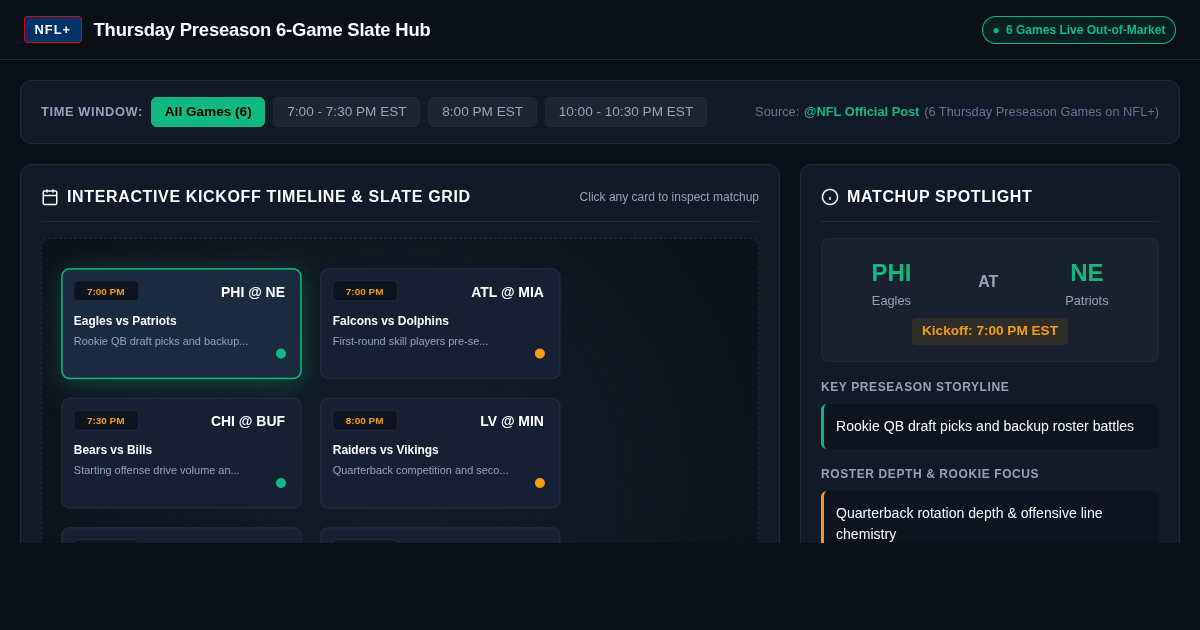Click the 'First-round skill players pre-se...' description

pos(411,341)
